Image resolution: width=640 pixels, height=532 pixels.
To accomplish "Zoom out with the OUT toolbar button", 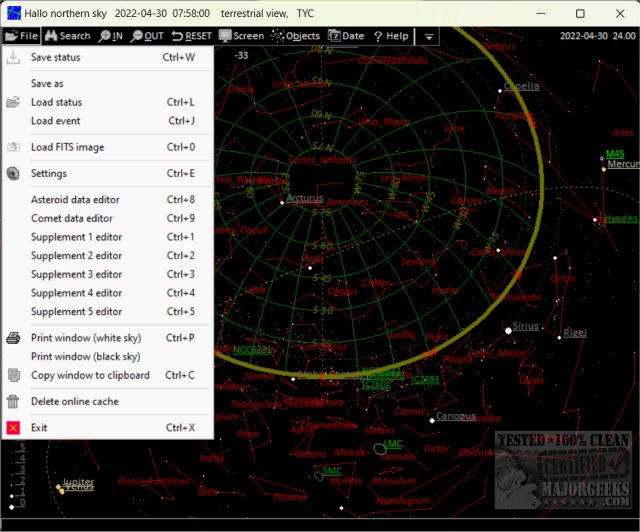I will pyautogui.click(x=146, y=36).
